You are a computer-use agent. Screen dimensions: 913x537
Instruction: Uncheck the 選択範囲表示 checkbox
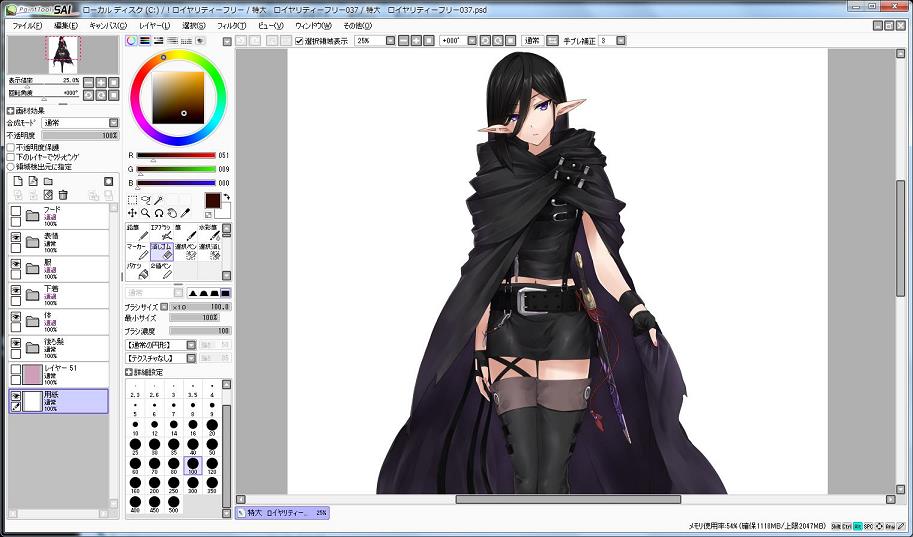[x=300, y=41]
